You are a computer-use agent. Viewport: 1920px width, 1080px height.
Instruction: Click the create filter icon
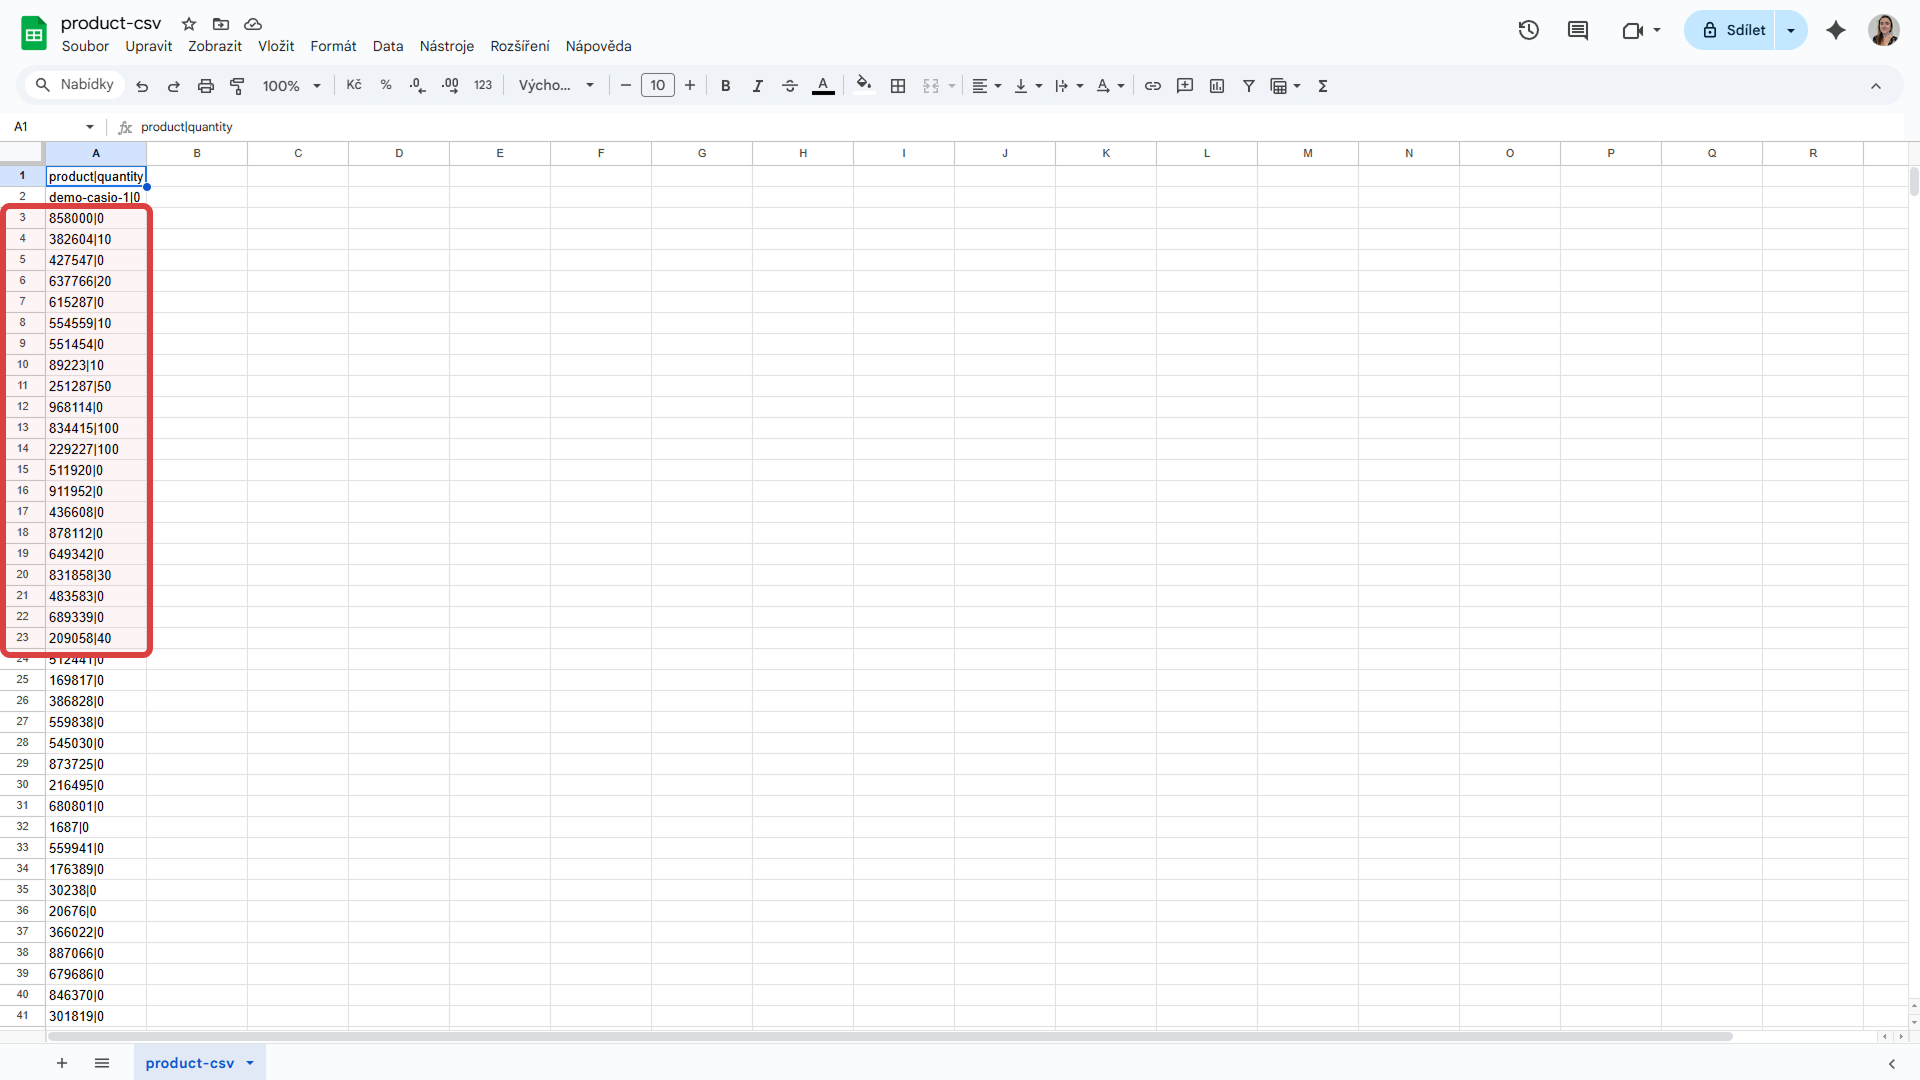pyautogui.click(x=1249, y=86)
